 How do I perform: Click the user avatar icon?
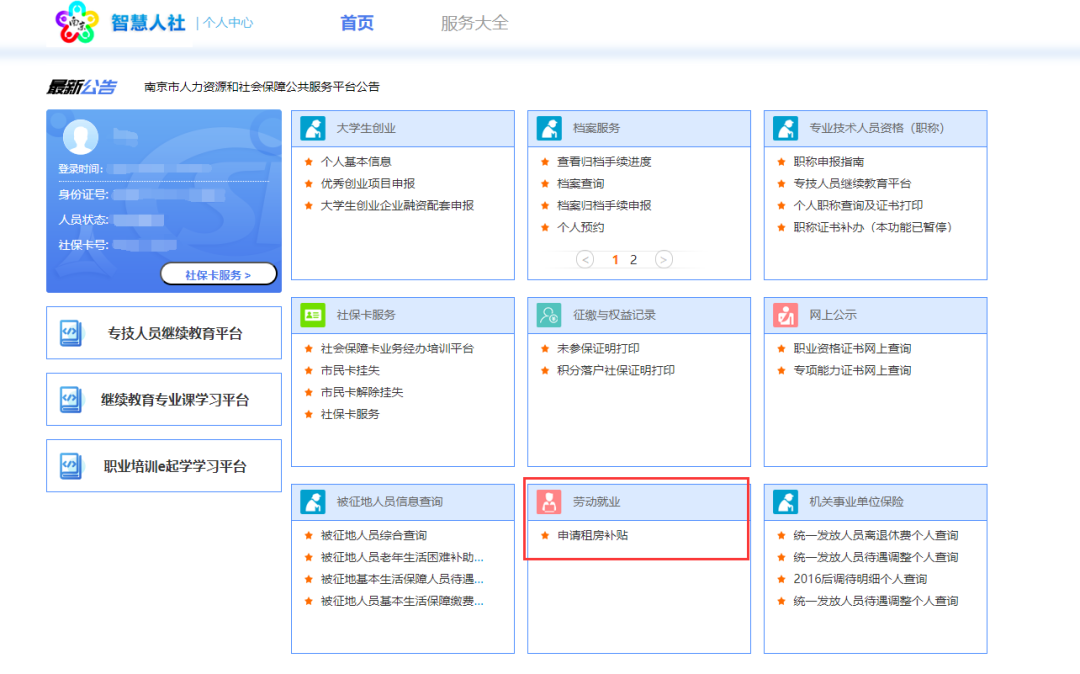81,137
